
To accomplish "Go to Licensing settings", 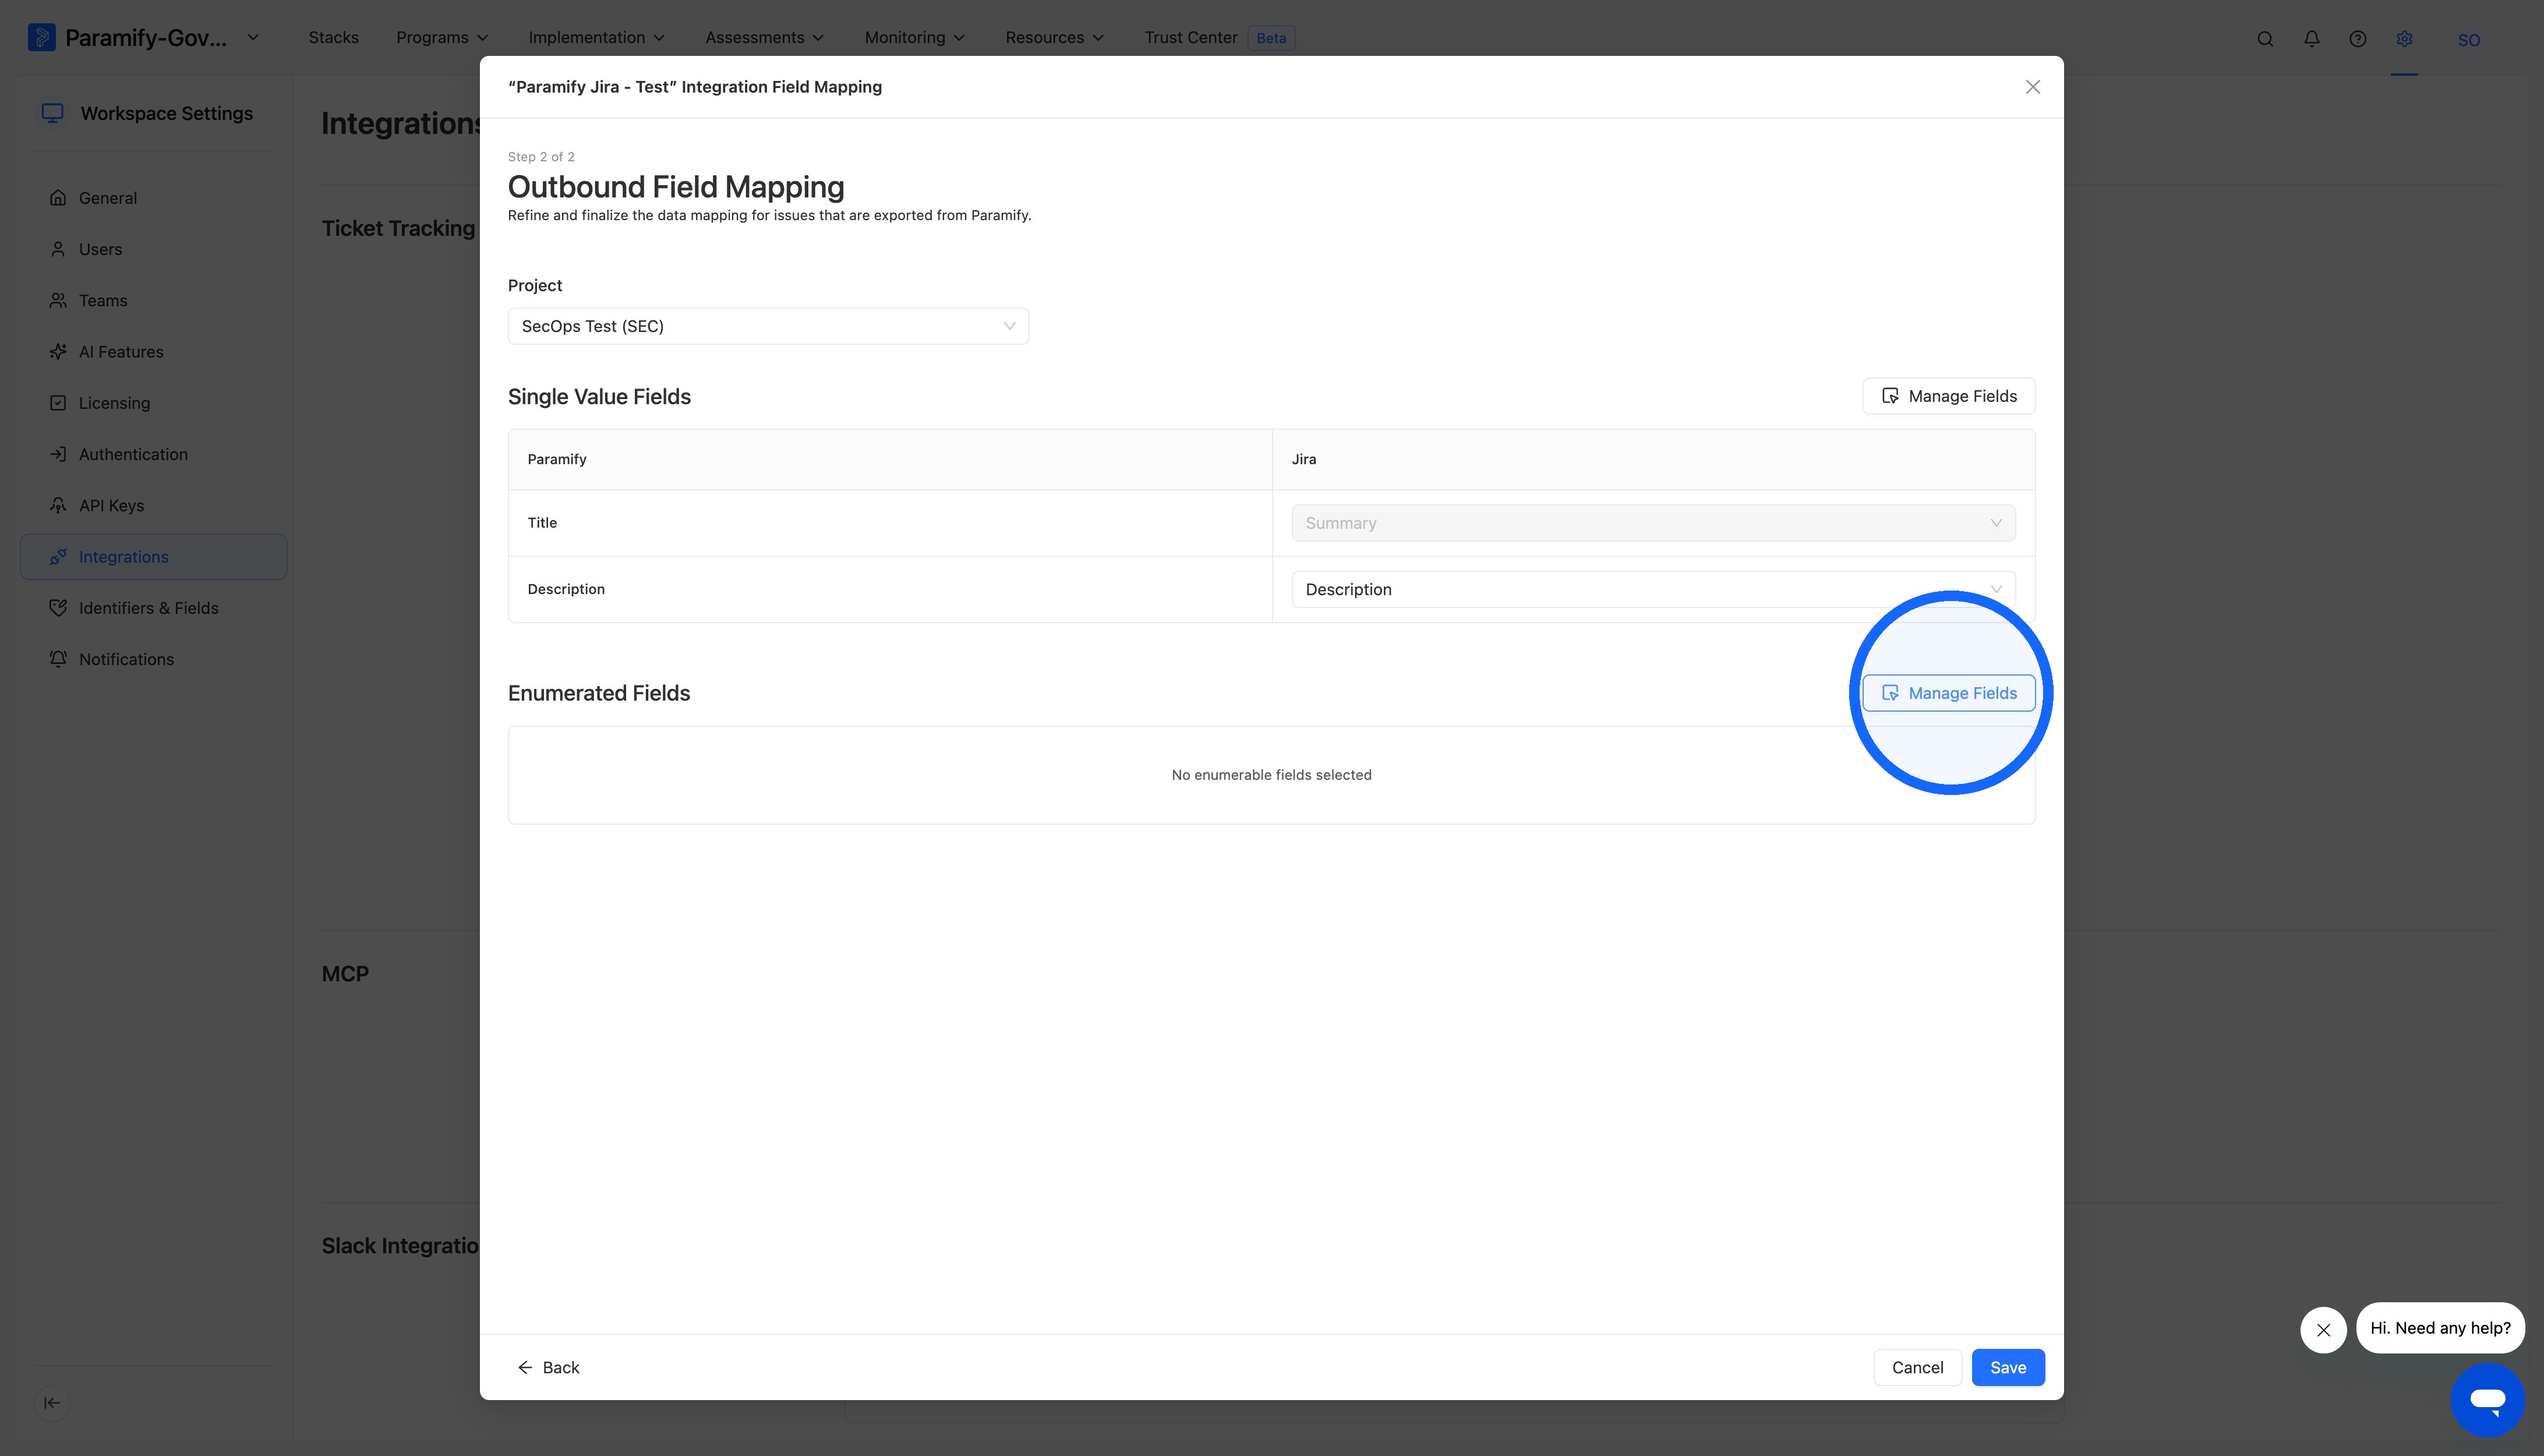I will [x=153, y=403].
